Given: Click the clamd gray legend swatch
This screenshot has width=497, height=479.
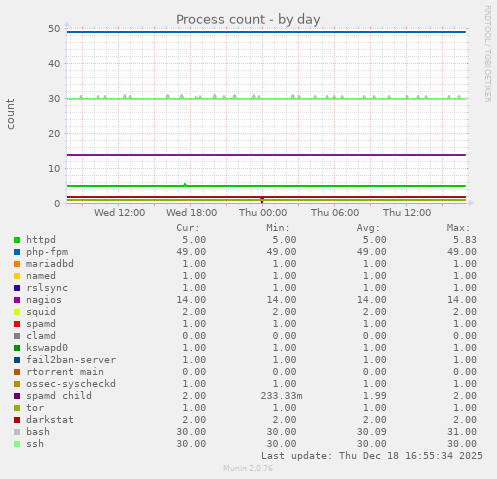Looking at the screenshot, I should (17, 336).
